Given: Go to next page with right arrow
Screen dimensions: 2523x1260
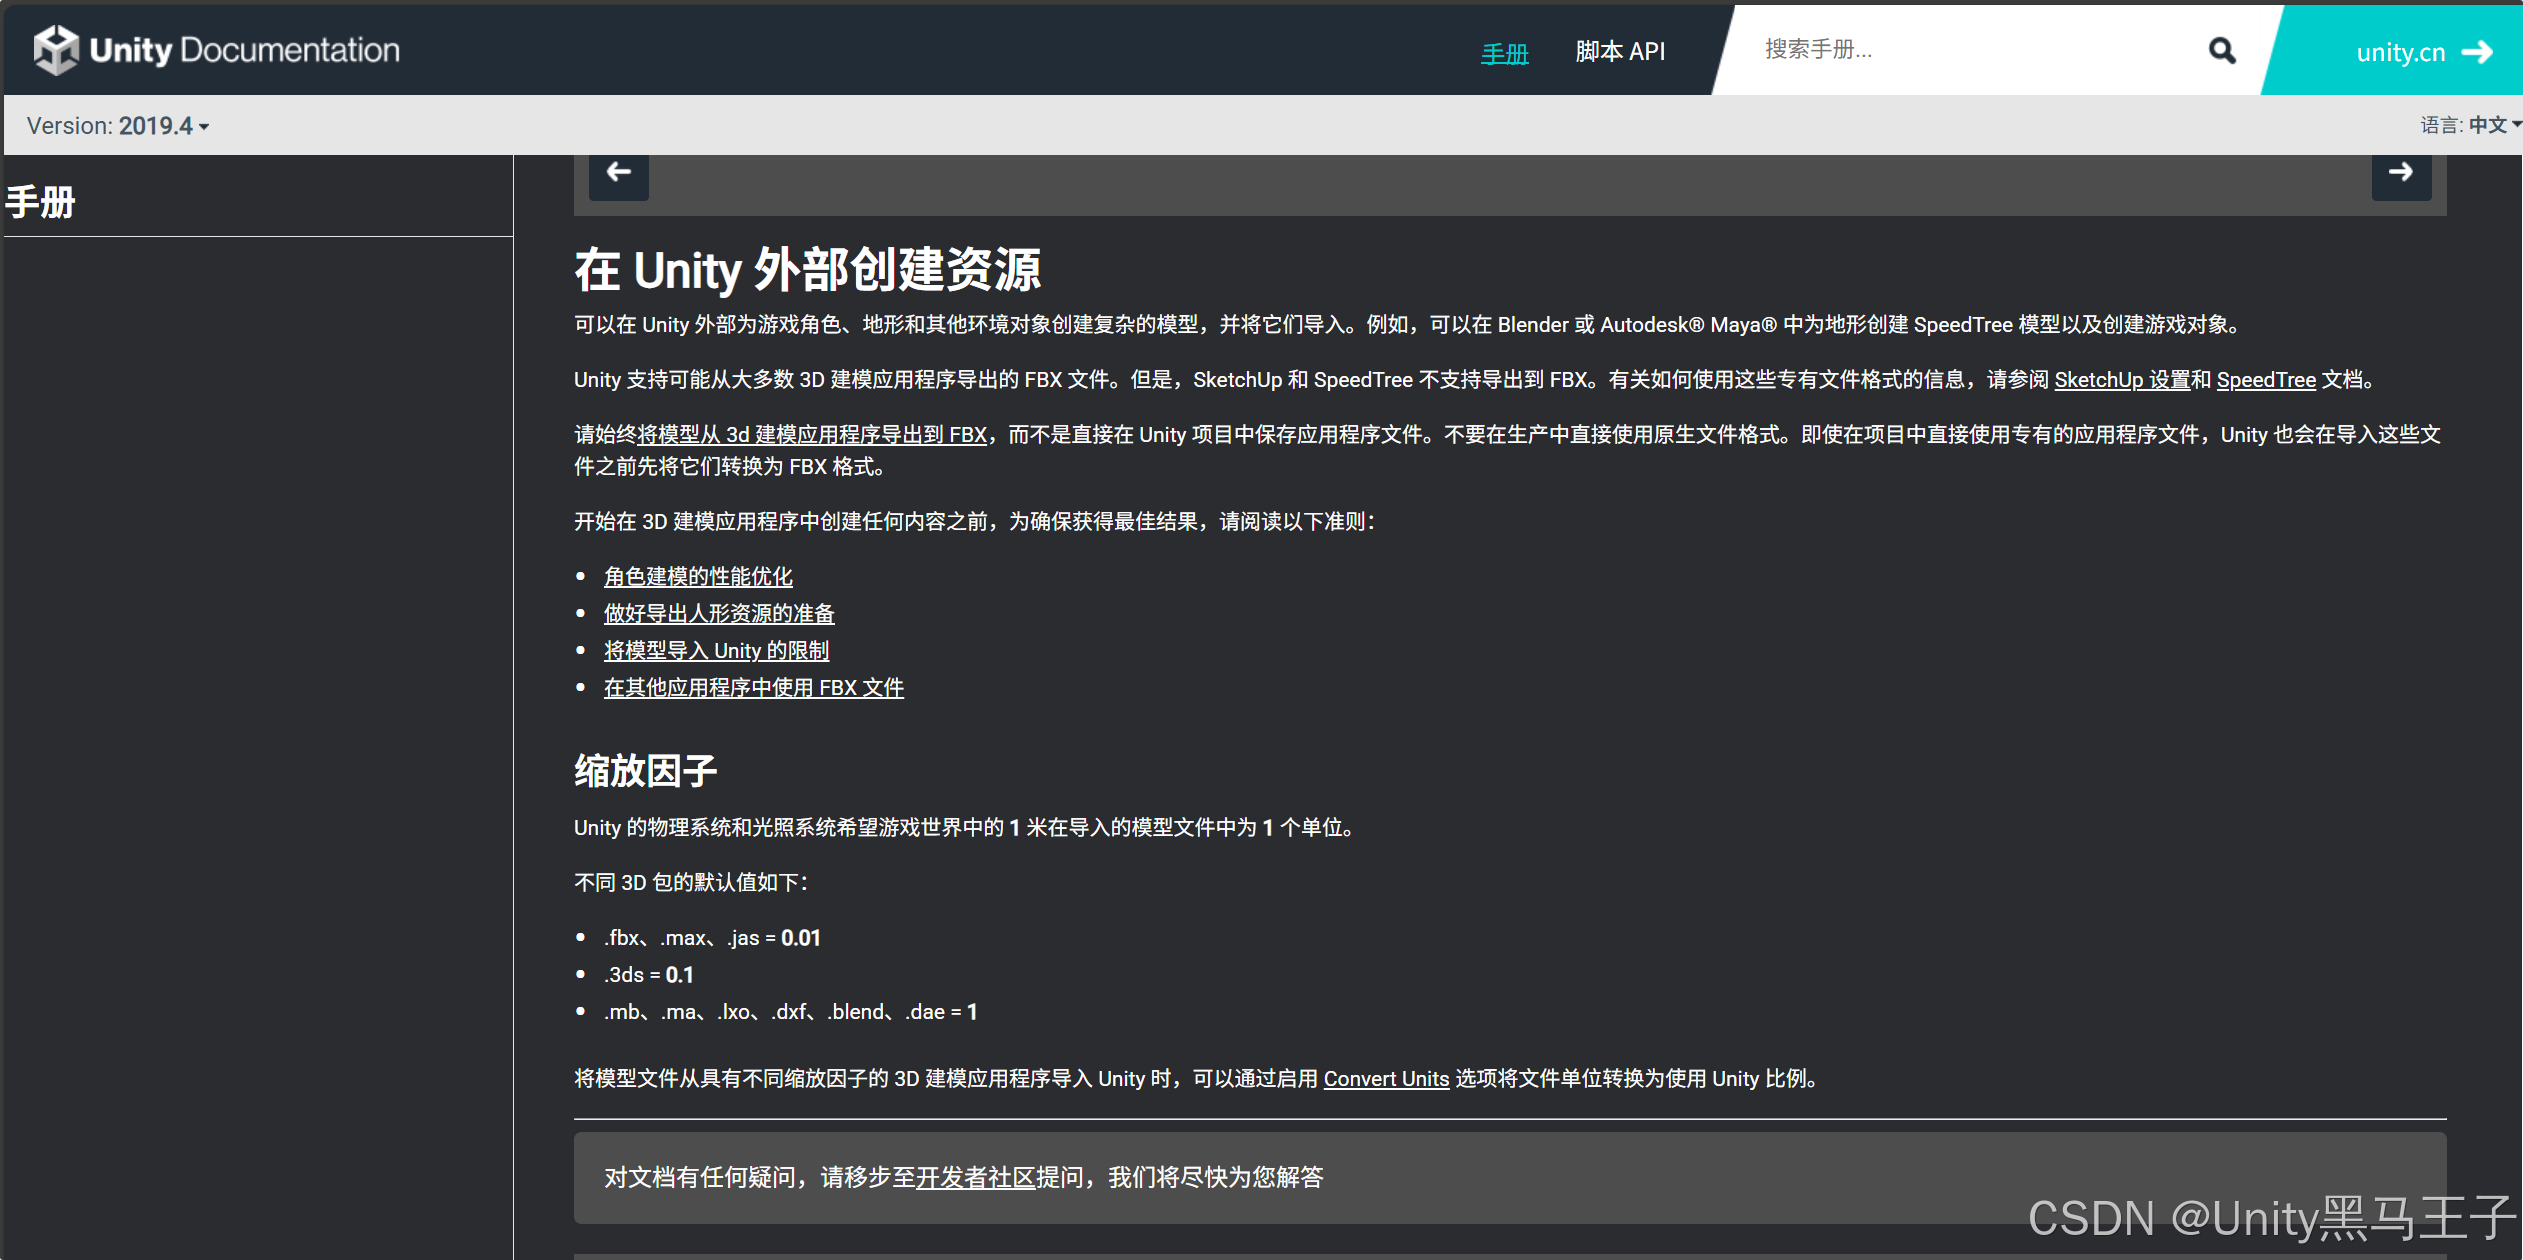Looking at the screenshot, I should (x=2400, y=173).
